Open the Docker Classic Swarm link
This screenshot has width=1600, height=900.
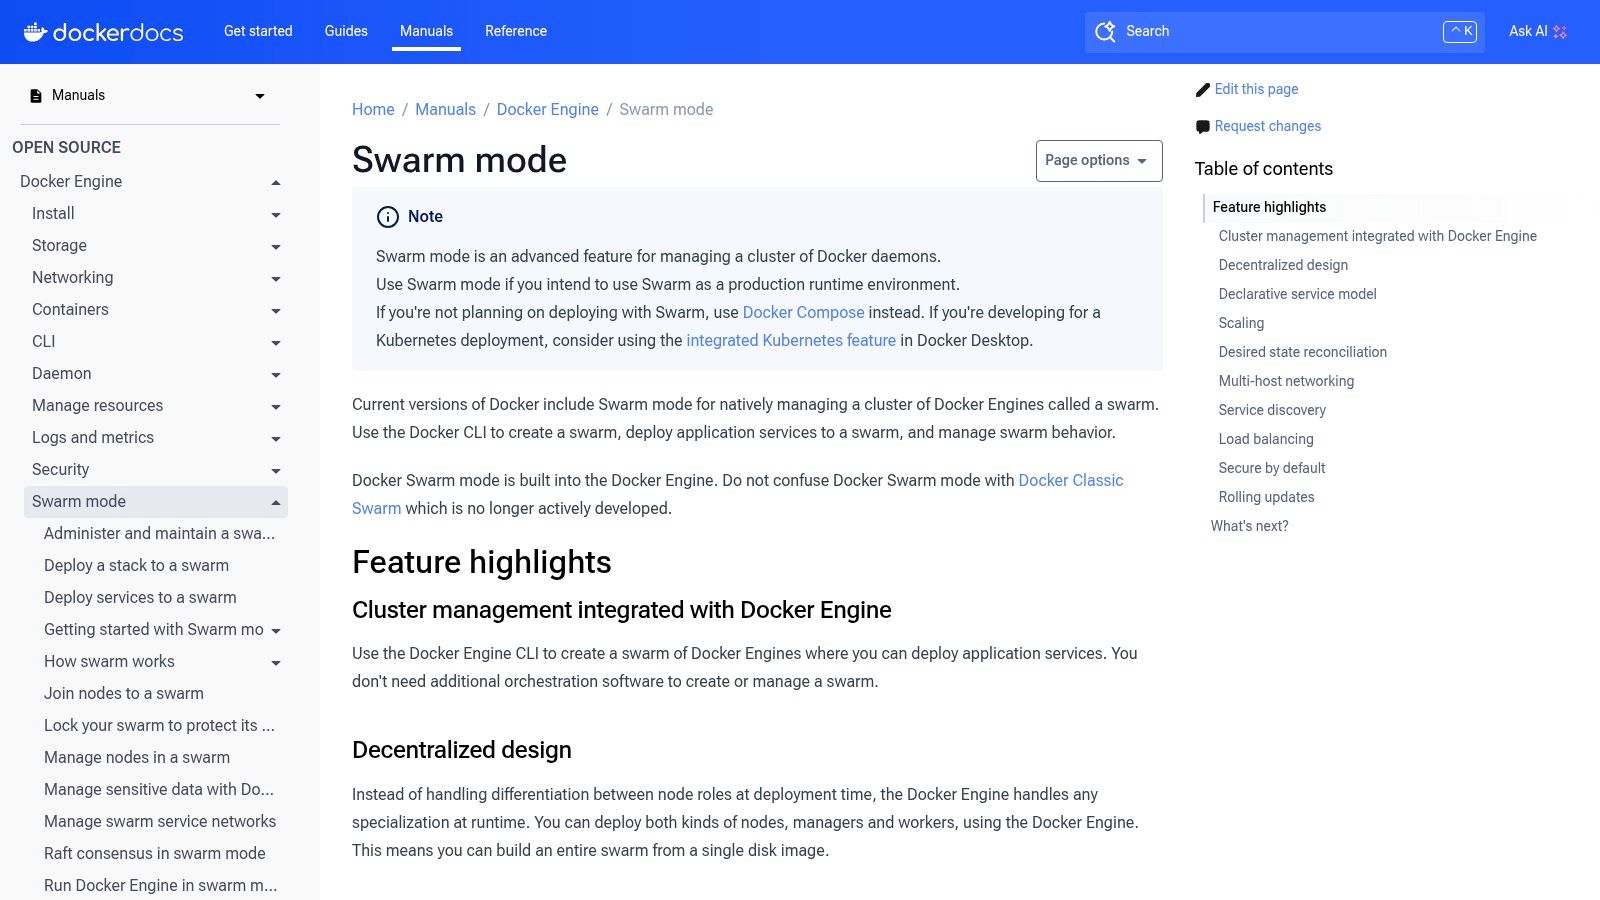pyautogui.click(x=1070, y=480)
